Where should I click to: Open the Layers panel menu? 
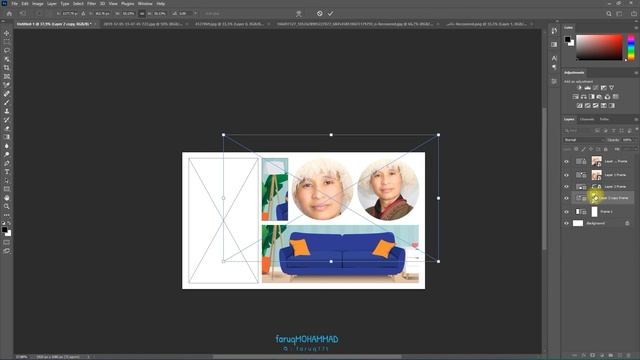pyautogui.click(x=636, y=119)
